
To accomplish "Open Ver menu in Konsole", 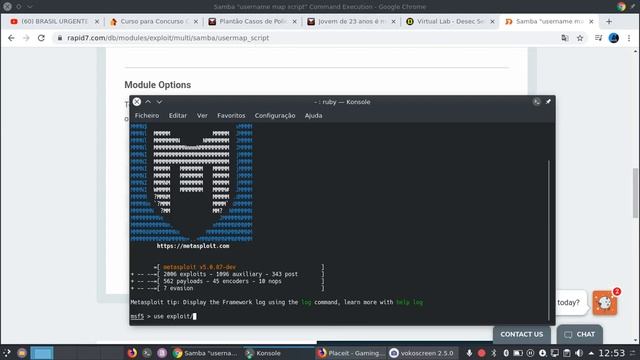I will (x=202, y=116).
